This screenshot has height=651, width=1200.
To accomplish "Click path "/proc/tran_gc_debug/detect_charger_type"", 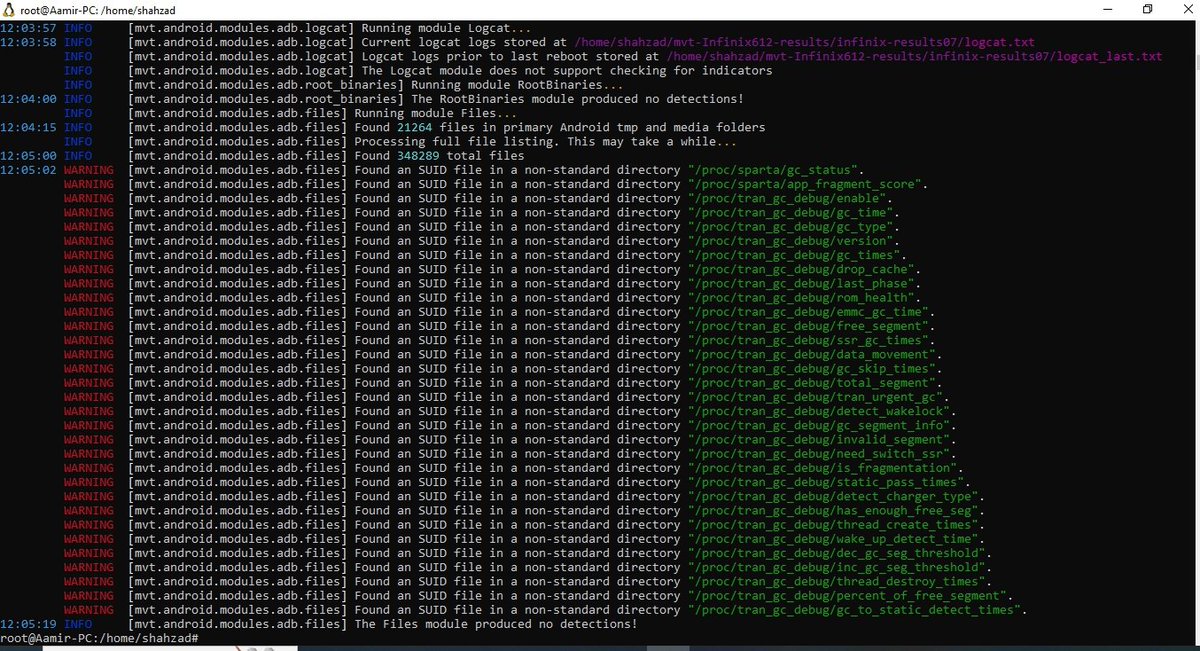I will [x=835, y=496].
